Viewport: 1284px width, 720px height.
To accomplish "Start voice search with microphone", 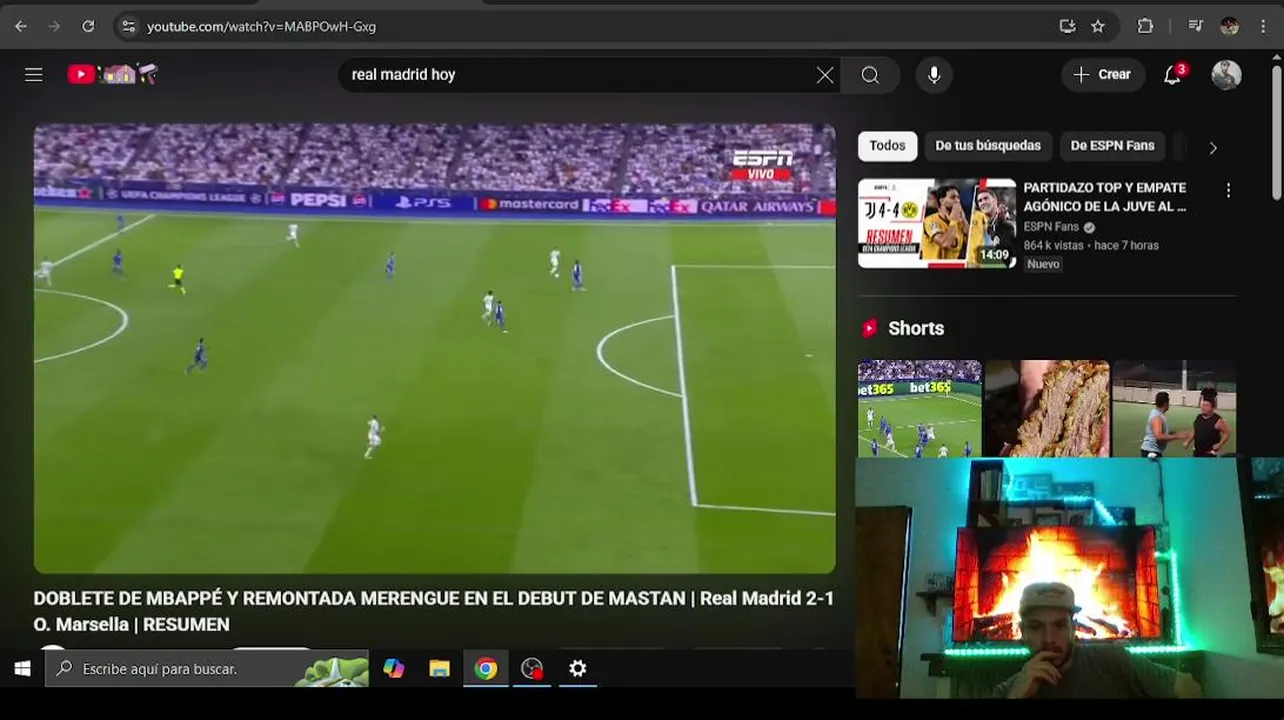I will coord(934,75).
